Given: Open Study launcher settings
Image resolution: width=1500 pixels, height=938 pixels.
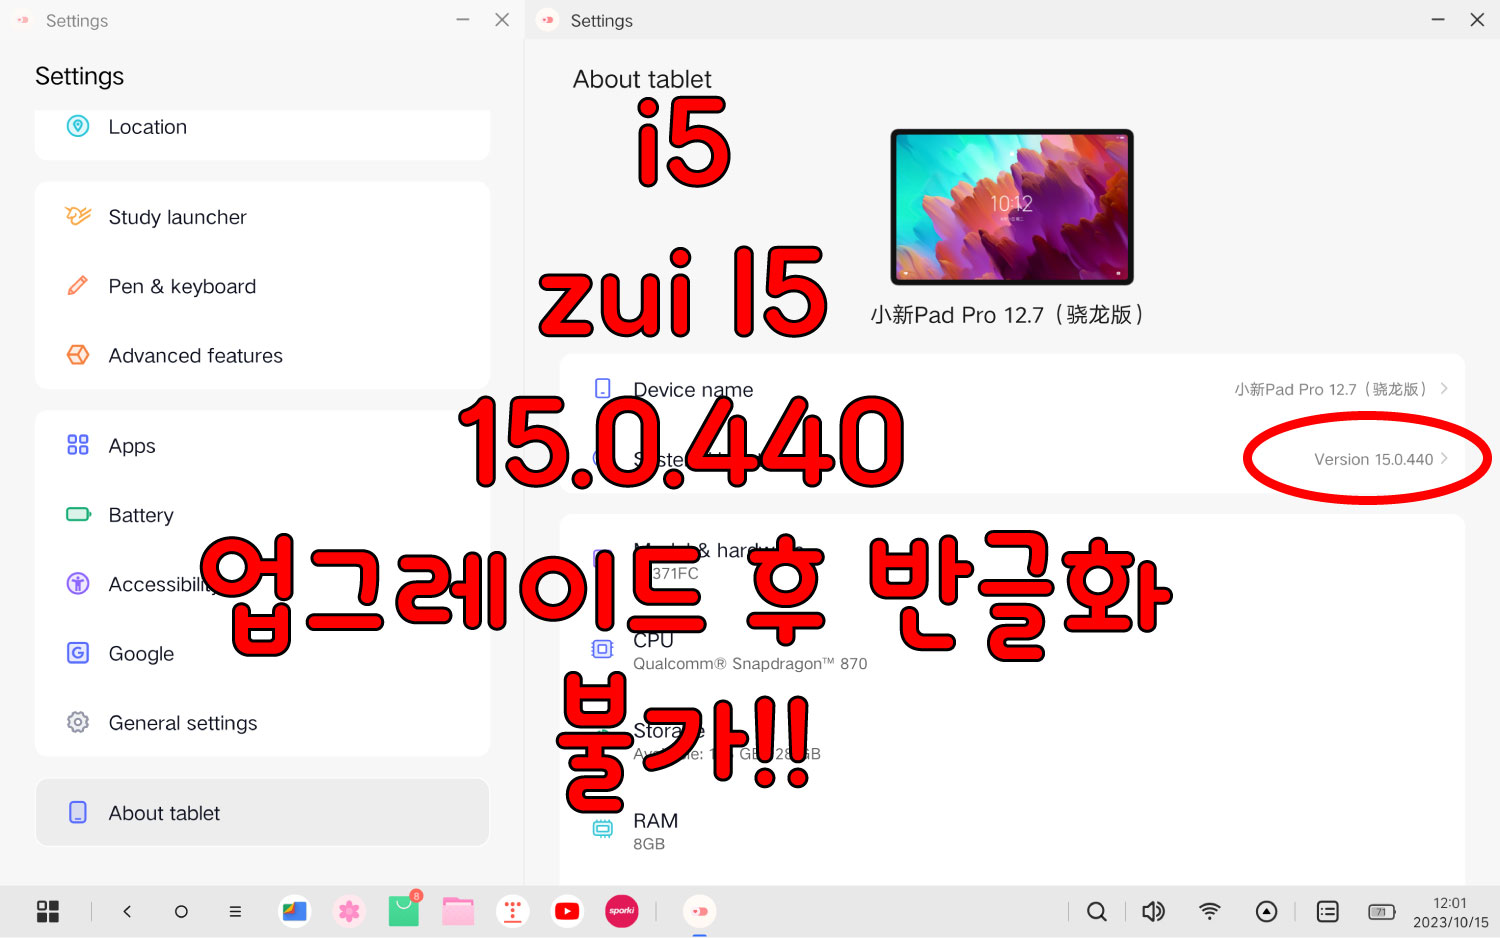Looking at the screenshot, I should tap(262, 217).
